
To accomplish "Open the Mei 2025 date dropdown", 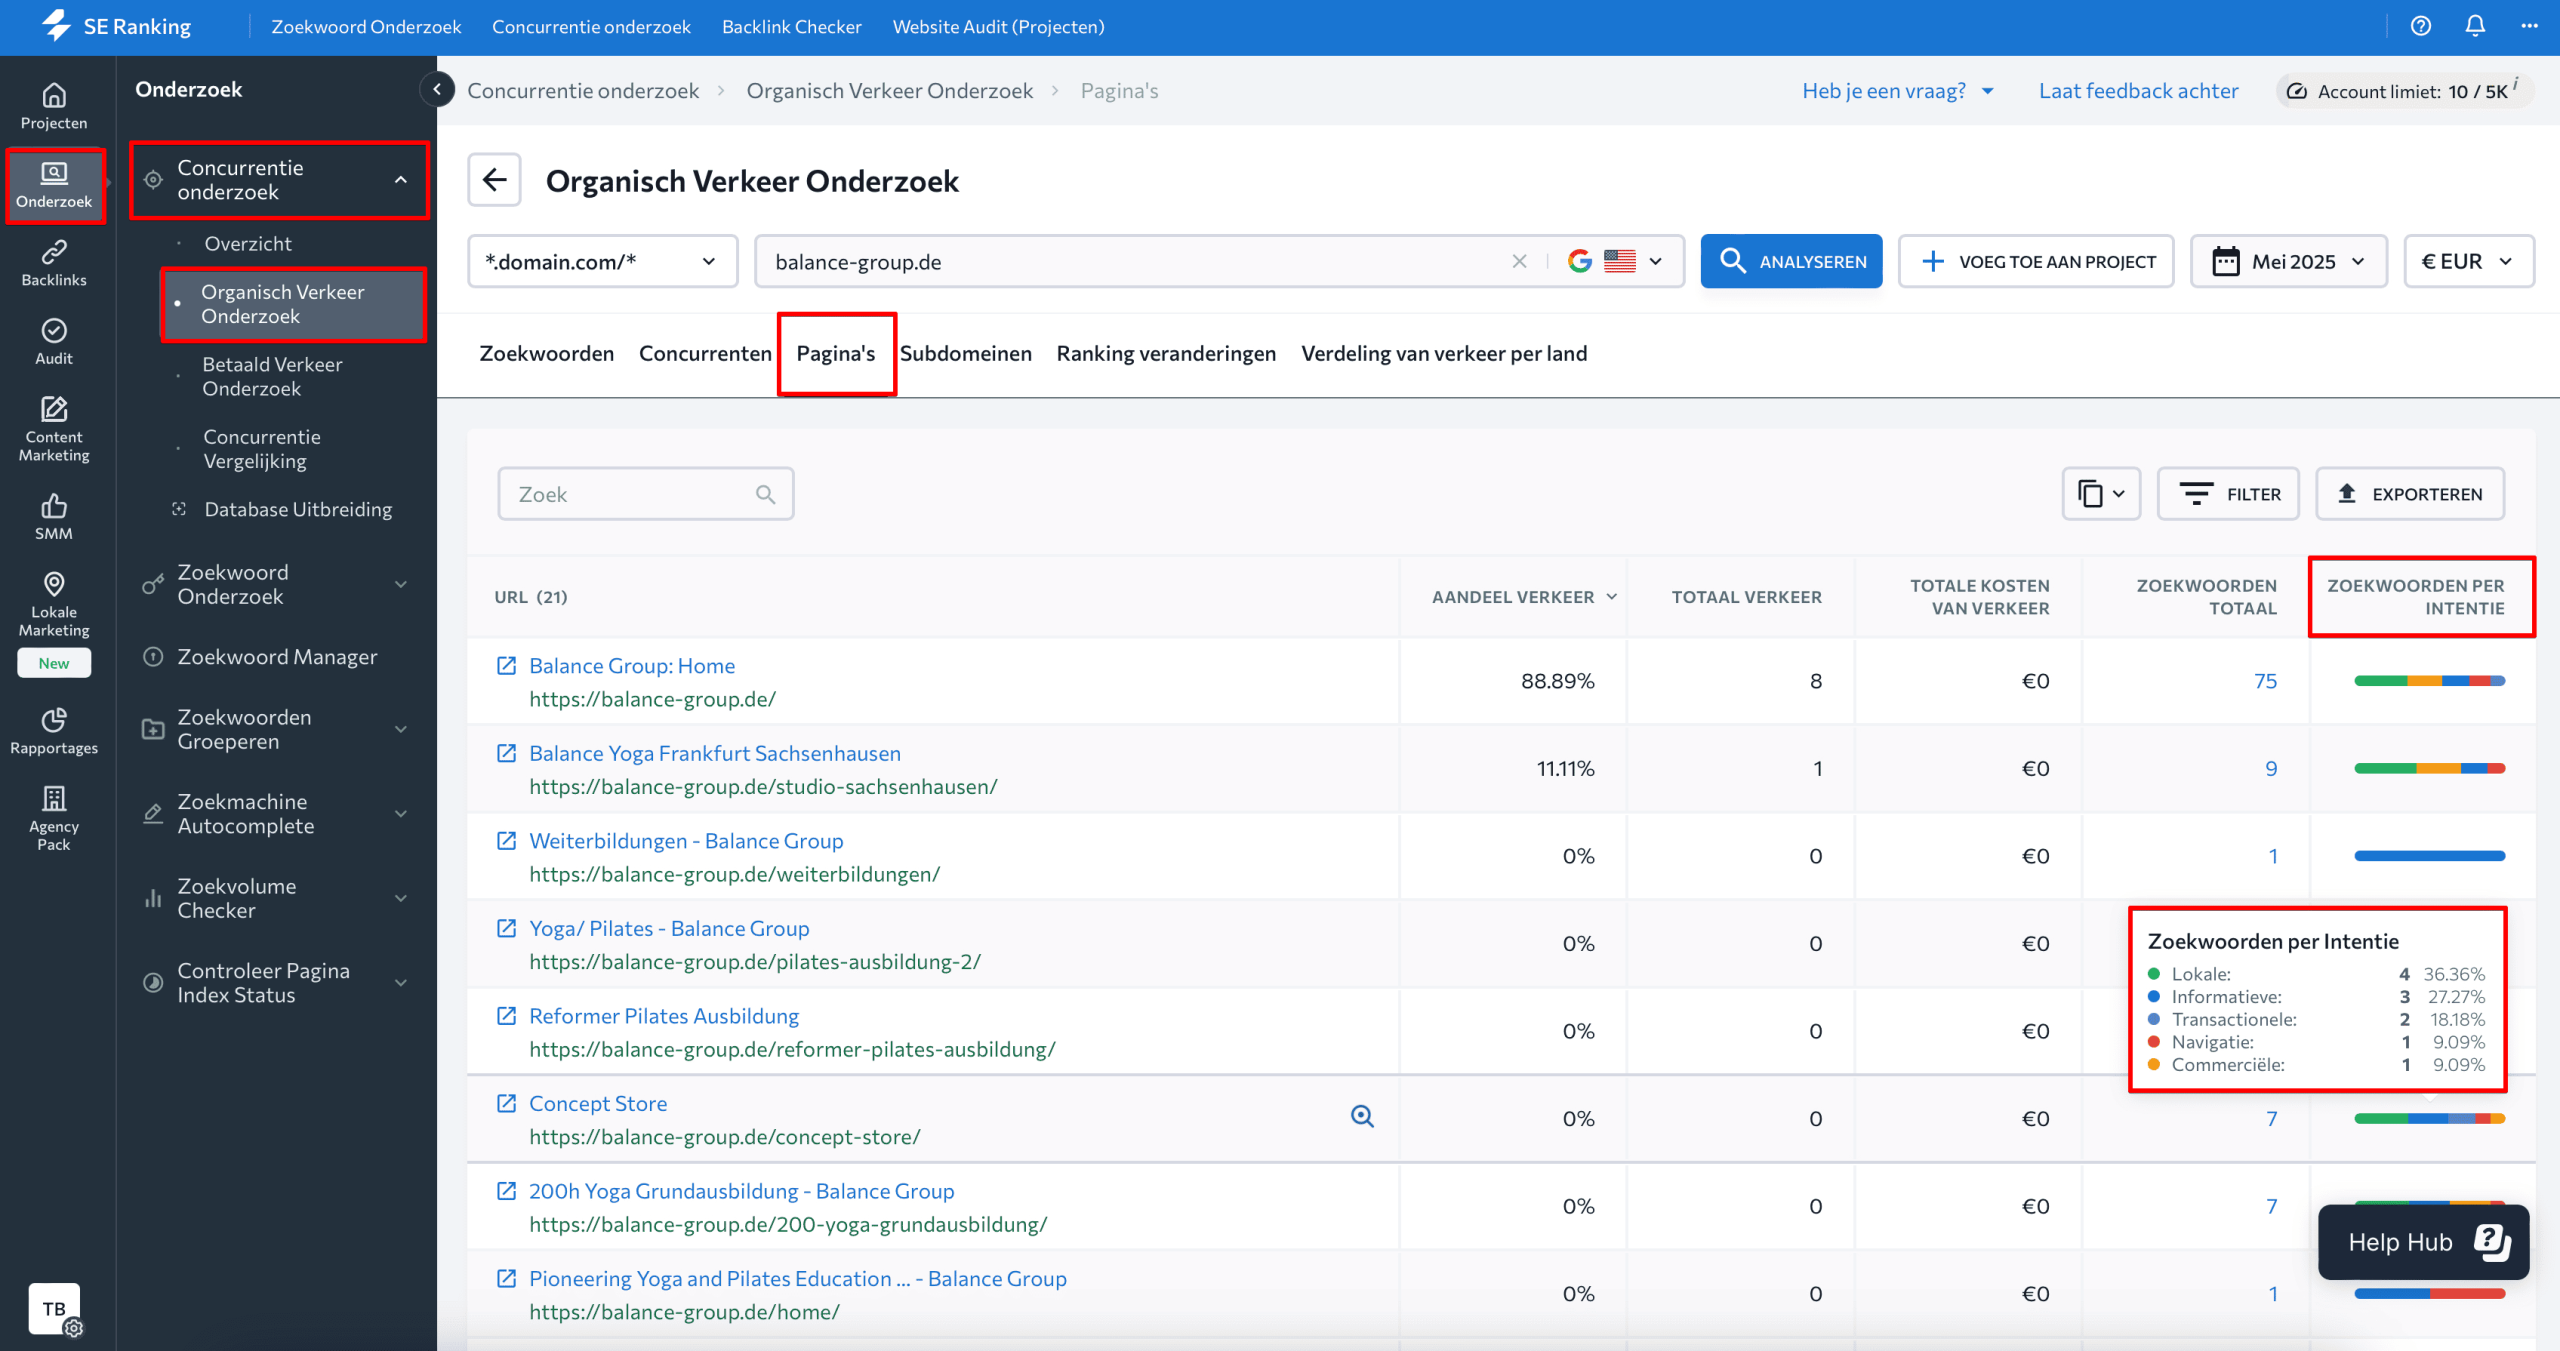I will click(x=2288, y=261).
